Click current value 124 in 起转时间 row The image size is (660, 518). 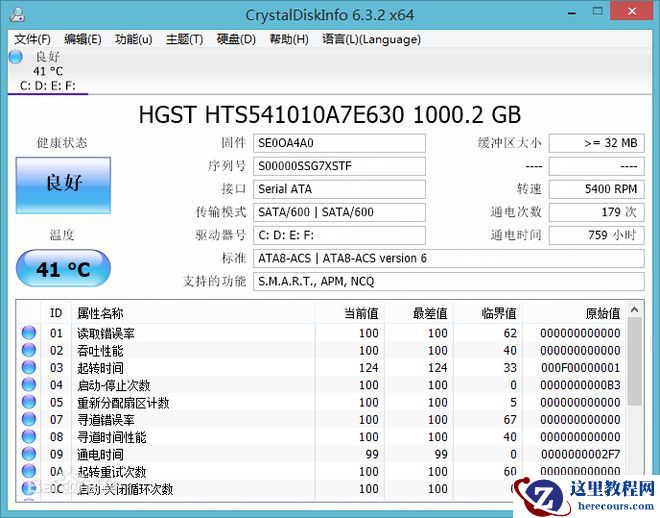tap(369, 368)
